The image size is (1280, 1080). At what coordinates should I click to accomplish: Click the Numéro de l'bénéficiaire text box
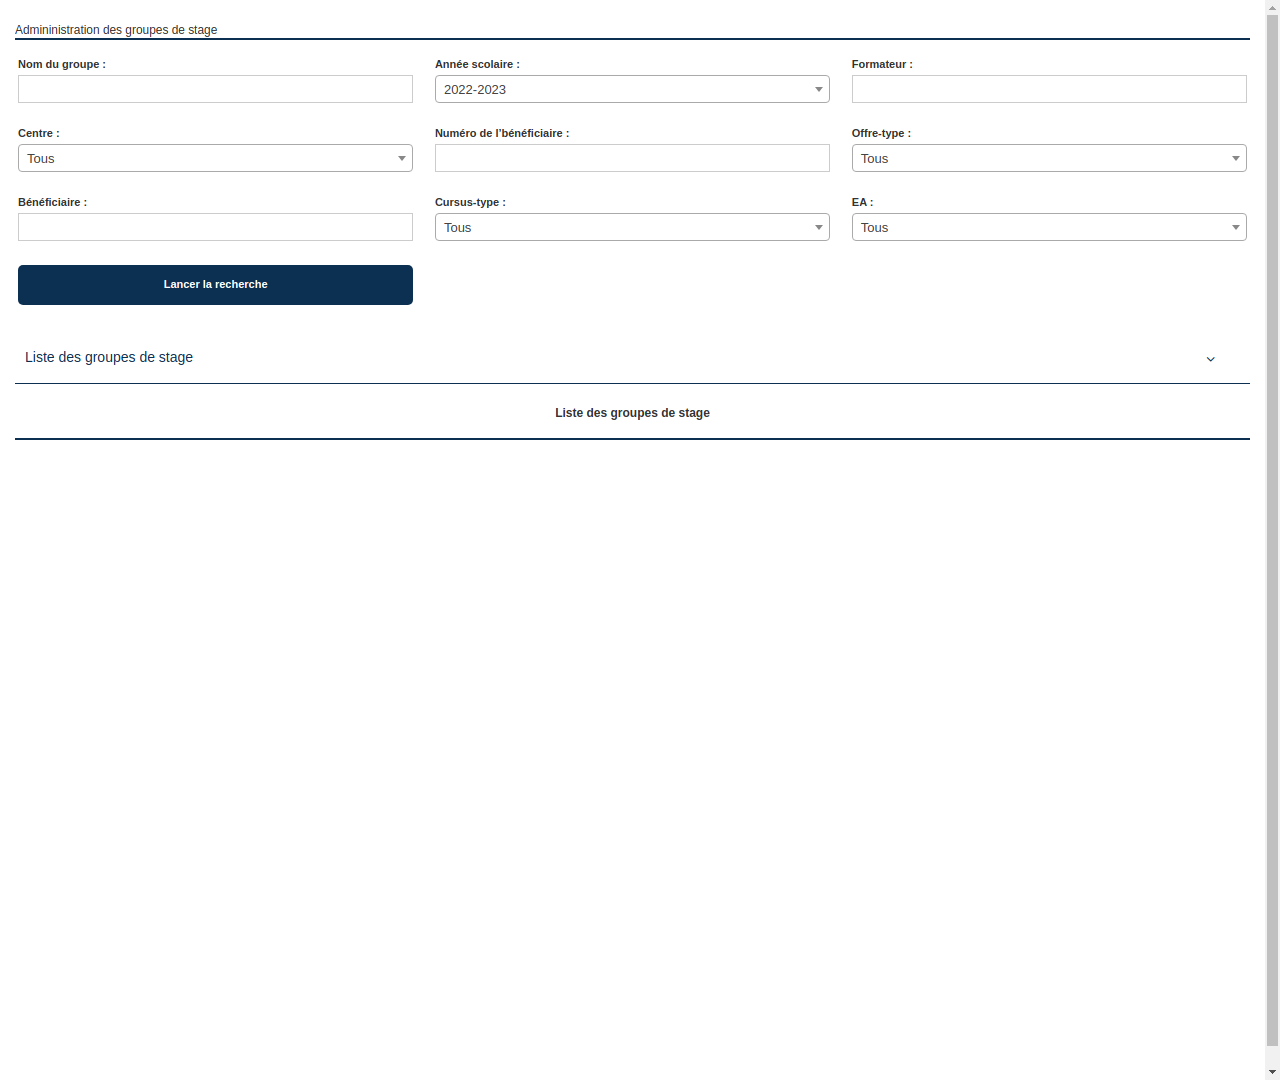click(632, 158)
